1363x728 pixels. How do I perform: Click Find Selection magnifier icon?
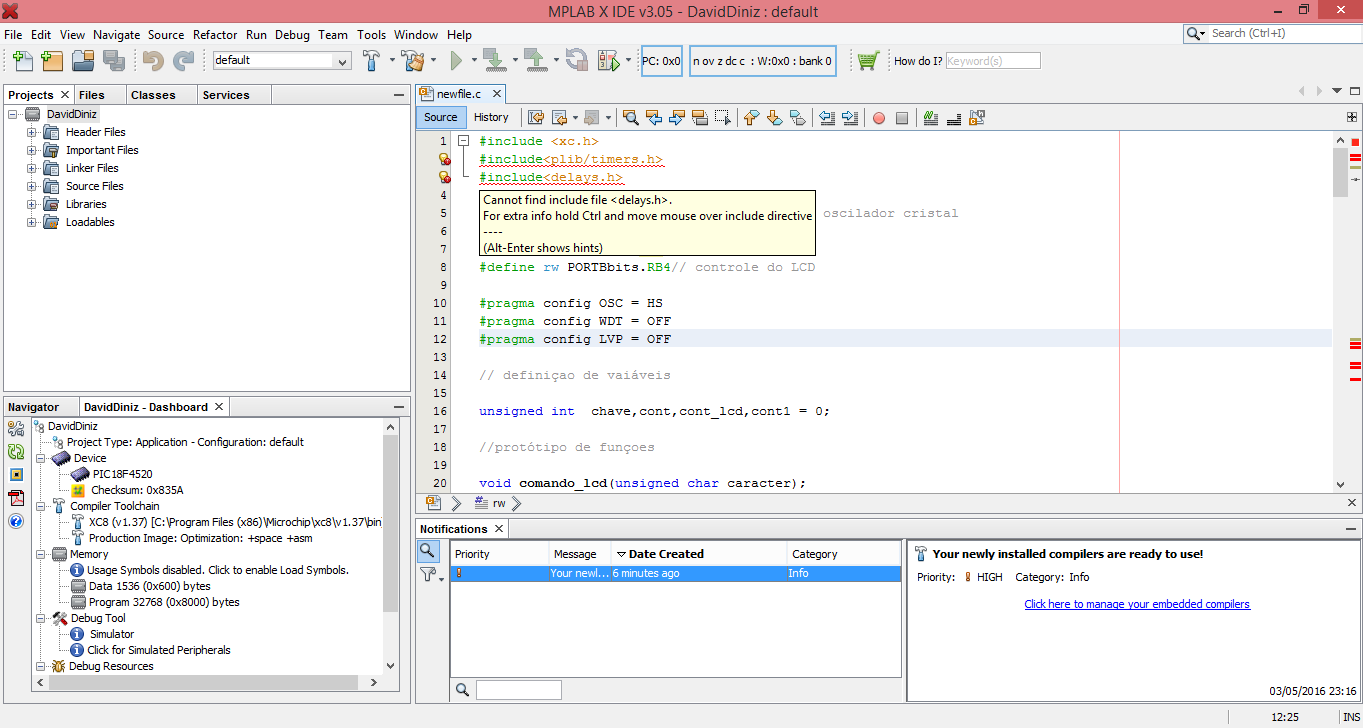coord(631,118)
